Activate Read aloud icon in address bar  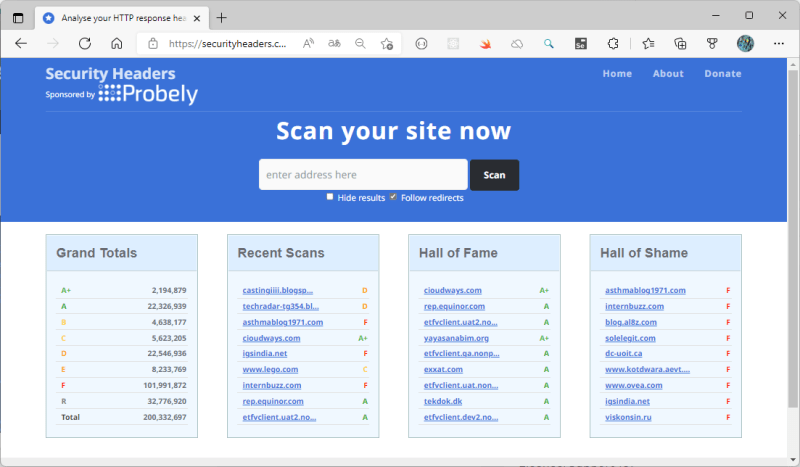pos(308,43)
